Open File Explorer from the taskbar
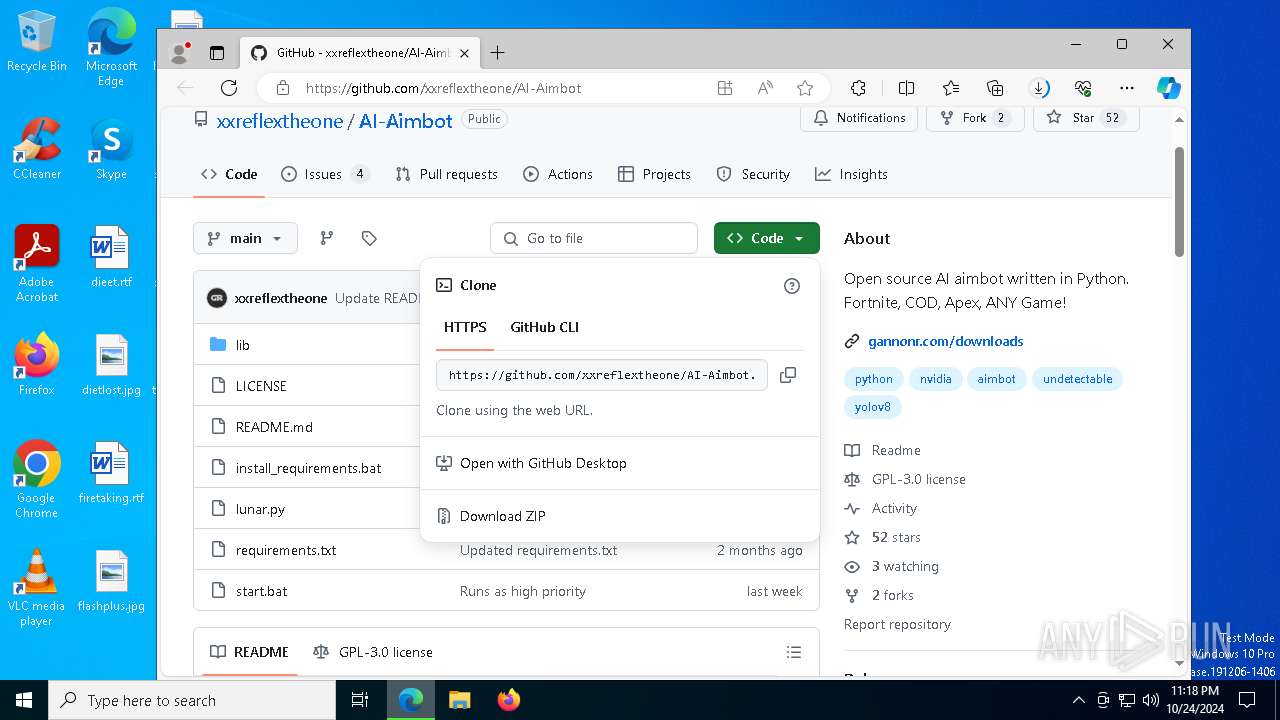Viewport: 1280px width, 720px height. tap(459, 700)
